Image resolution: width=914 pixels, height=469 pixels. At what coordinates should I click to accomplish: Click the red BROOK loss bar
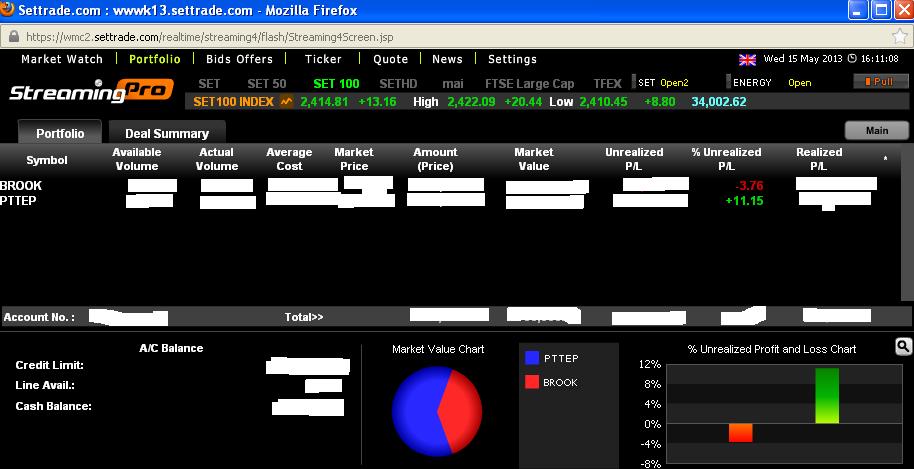pos(740,433)
